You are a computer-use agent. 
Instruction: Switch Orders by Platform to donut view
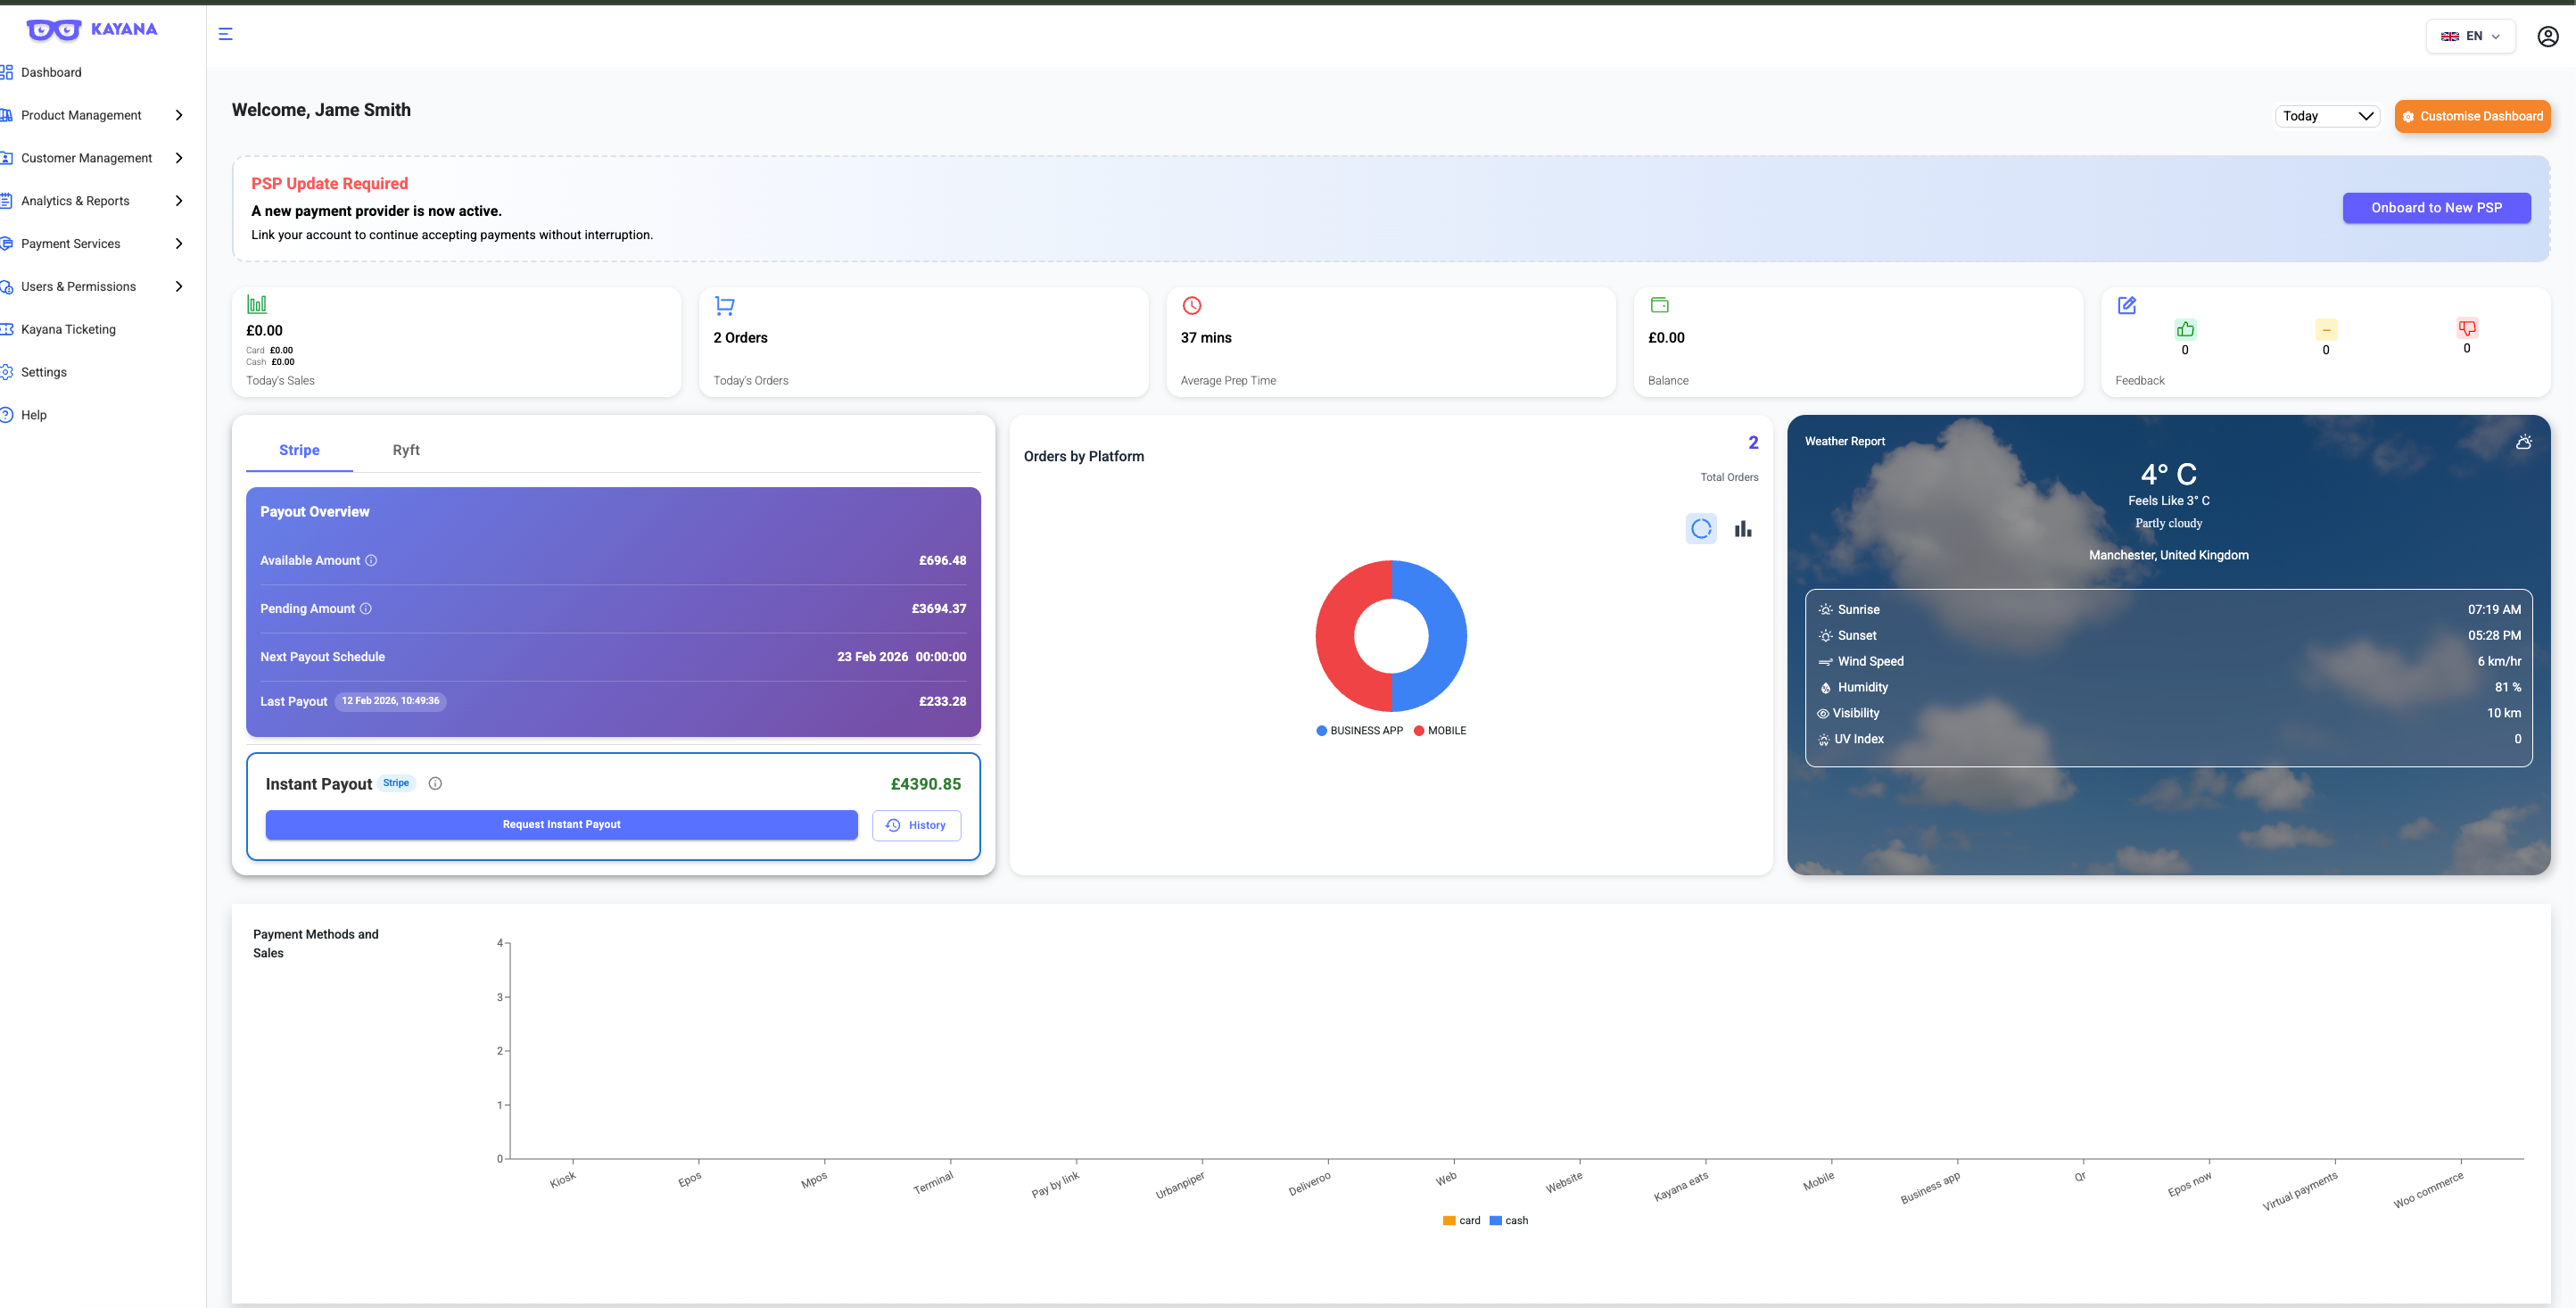(x=1701, y=528)
